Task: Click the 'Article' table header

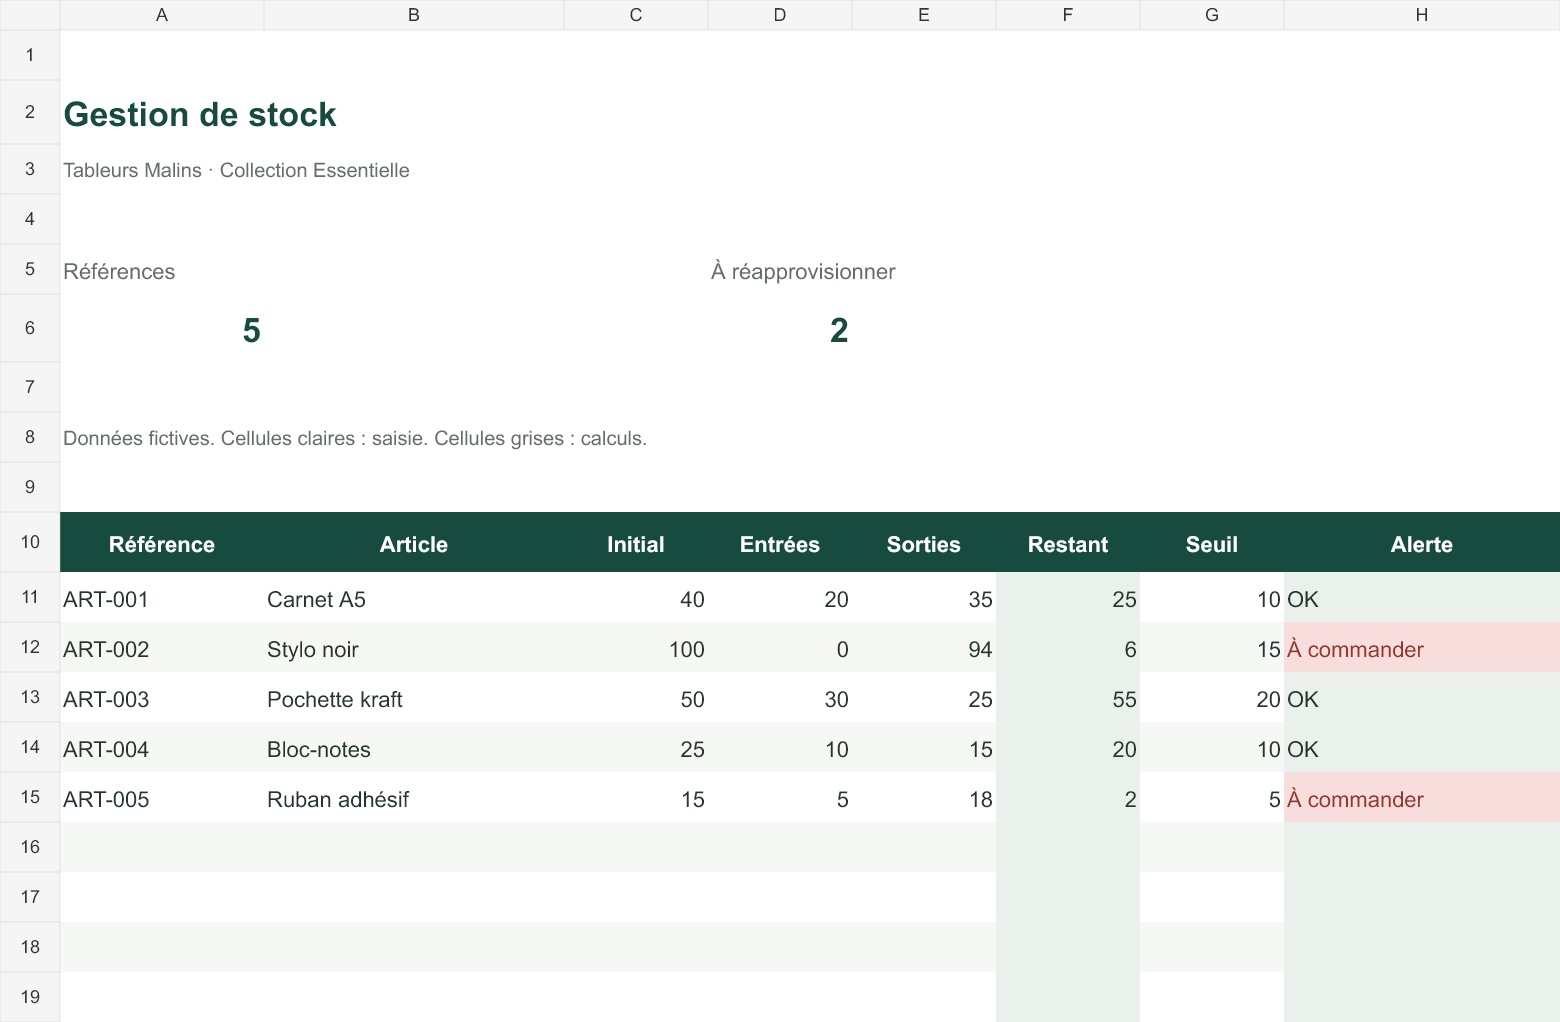Action: [x=414, y=544]
